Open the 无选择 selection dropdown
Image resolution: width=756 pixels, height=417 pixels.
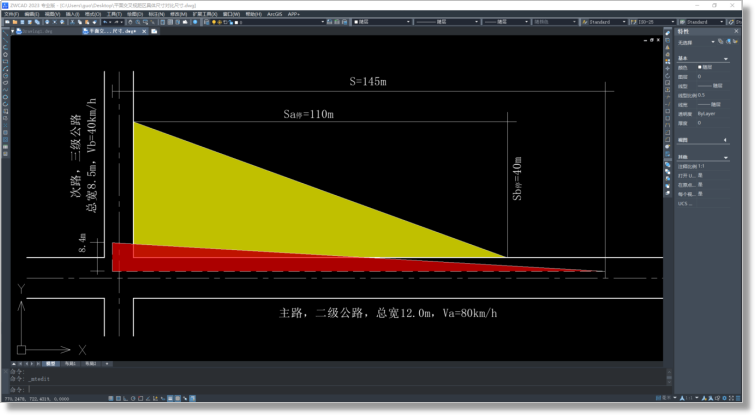[x=713, y=42]
